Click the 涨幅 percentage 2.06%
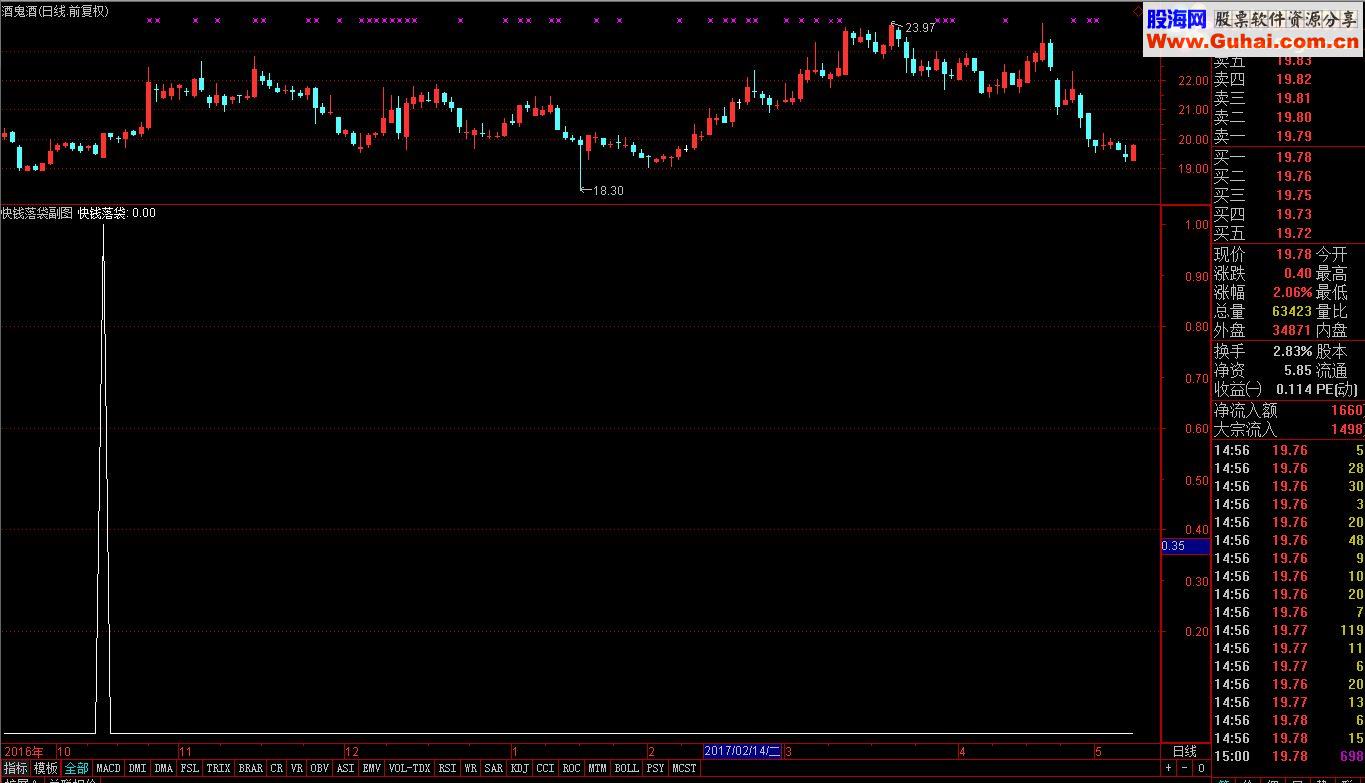Screen dimensions: 1365x783 pos(1292,292)
